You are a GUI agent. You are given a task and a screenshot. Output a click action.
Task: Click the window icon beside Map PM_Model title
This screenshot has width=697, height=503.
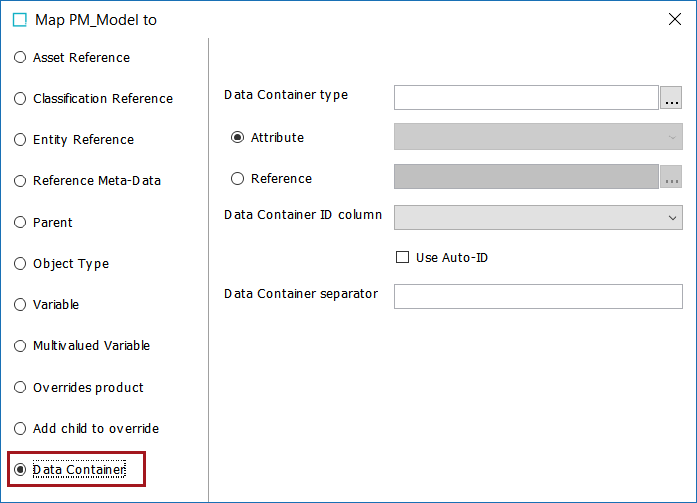pyautogui.click(x=20, y=19)
